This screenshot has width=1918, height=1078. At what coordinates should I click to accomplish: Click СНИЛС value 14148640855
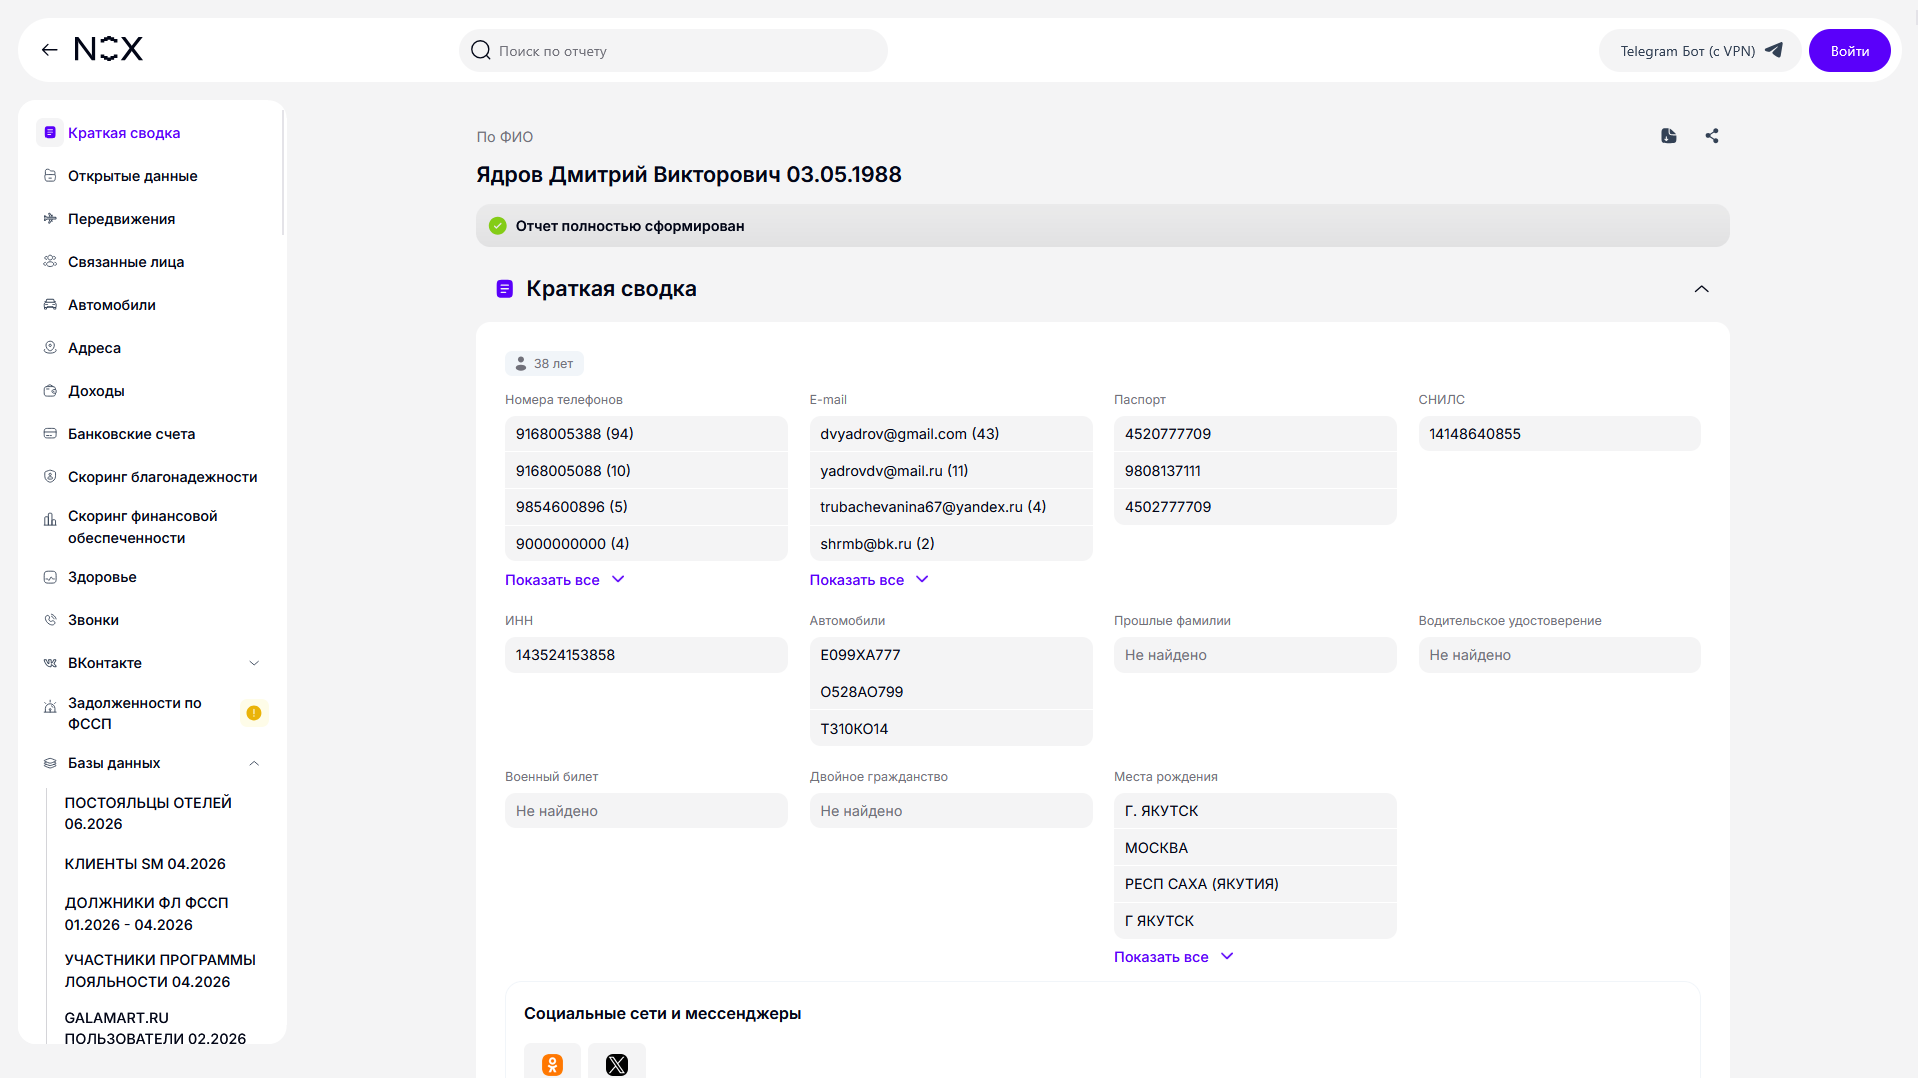pos(1559,434)
